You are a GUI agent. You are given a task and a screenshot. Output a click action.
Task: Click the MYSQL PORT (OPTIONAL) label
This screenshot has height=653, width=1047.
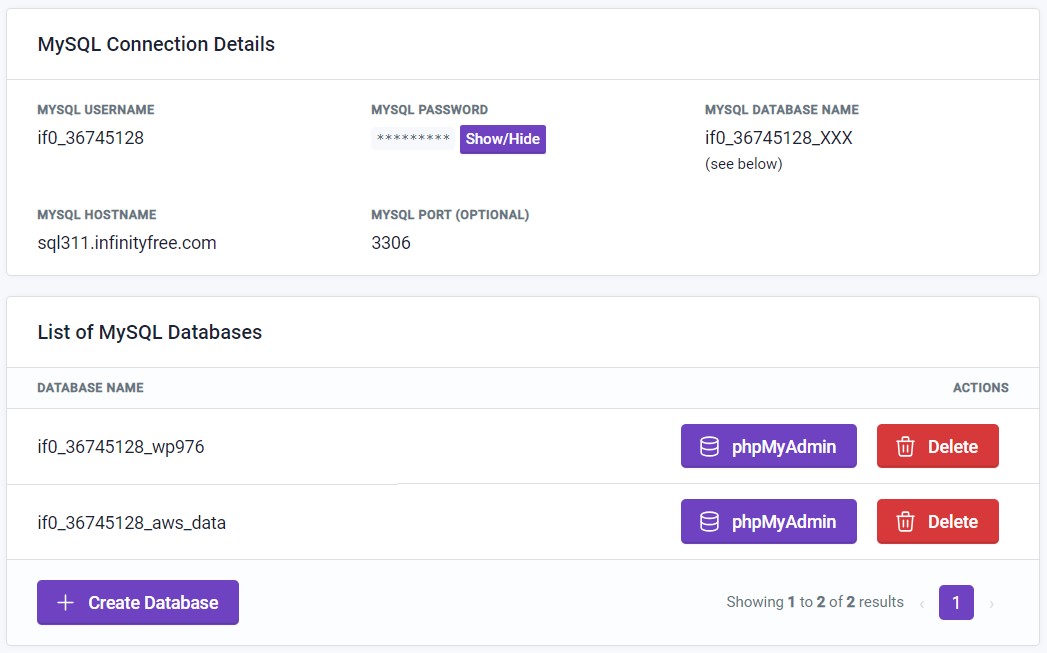tap(450, 214)
